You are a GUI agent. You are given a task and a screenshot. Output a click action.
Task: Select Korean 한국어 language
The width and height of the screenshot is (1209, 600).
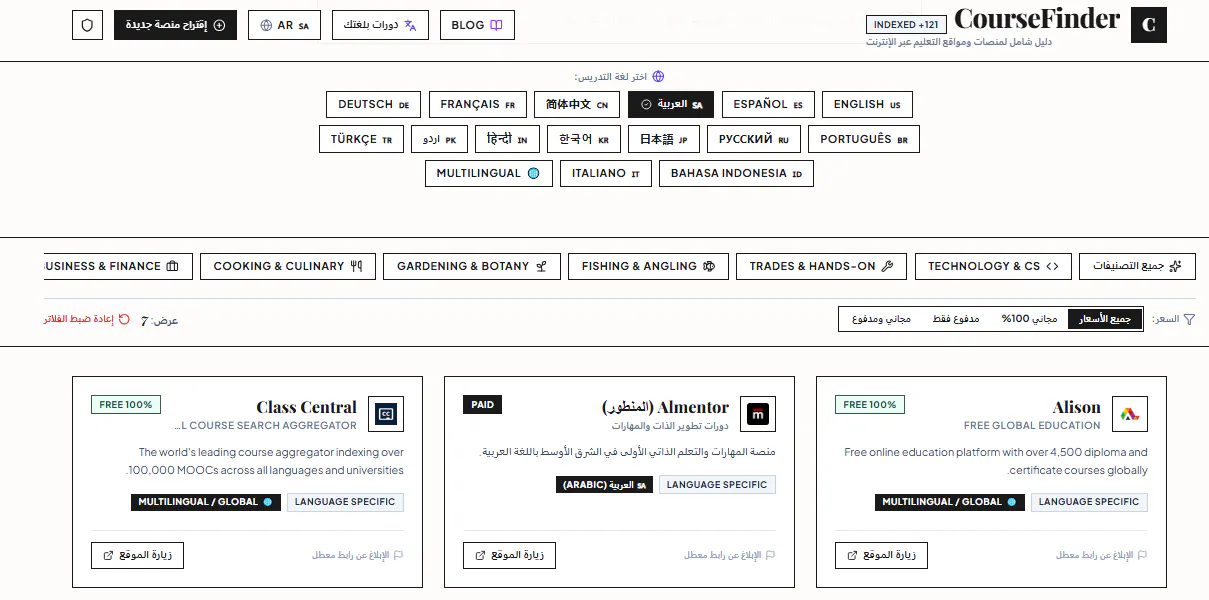click(585, 139)
